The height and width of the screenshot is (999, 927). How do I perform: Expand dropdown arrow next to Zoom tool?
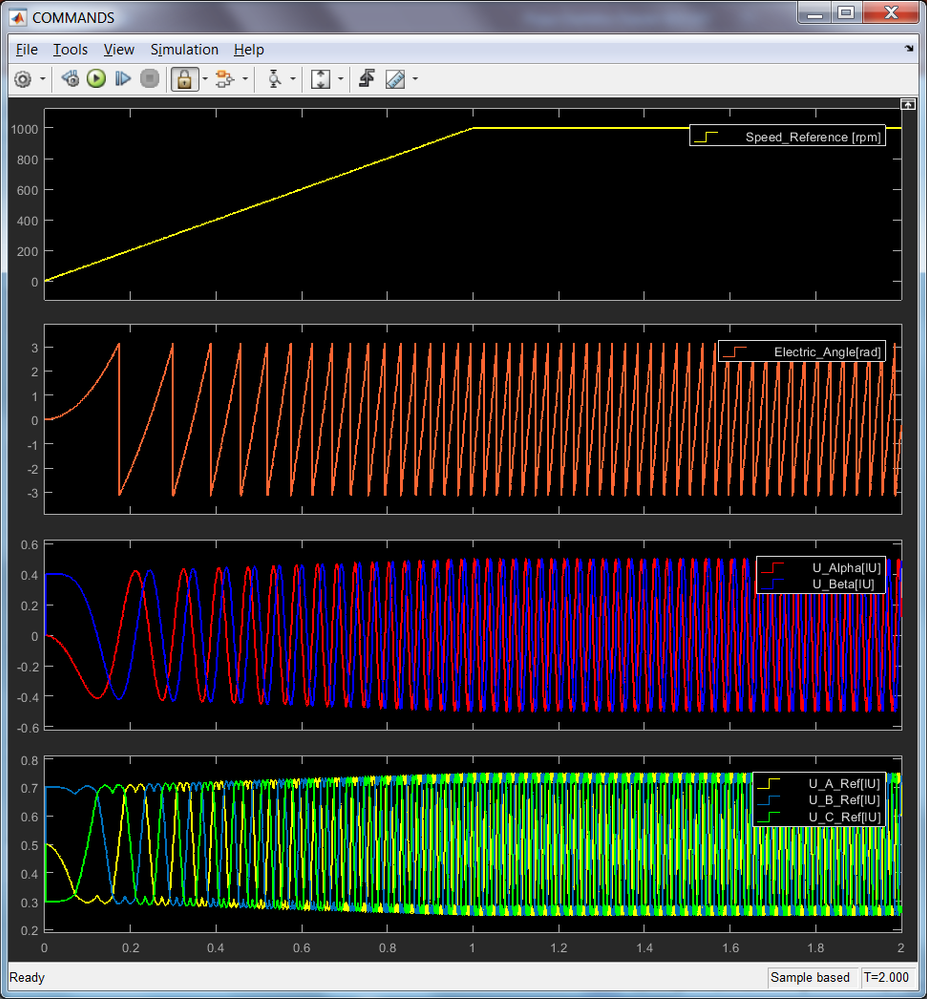(x=293, y=80)
